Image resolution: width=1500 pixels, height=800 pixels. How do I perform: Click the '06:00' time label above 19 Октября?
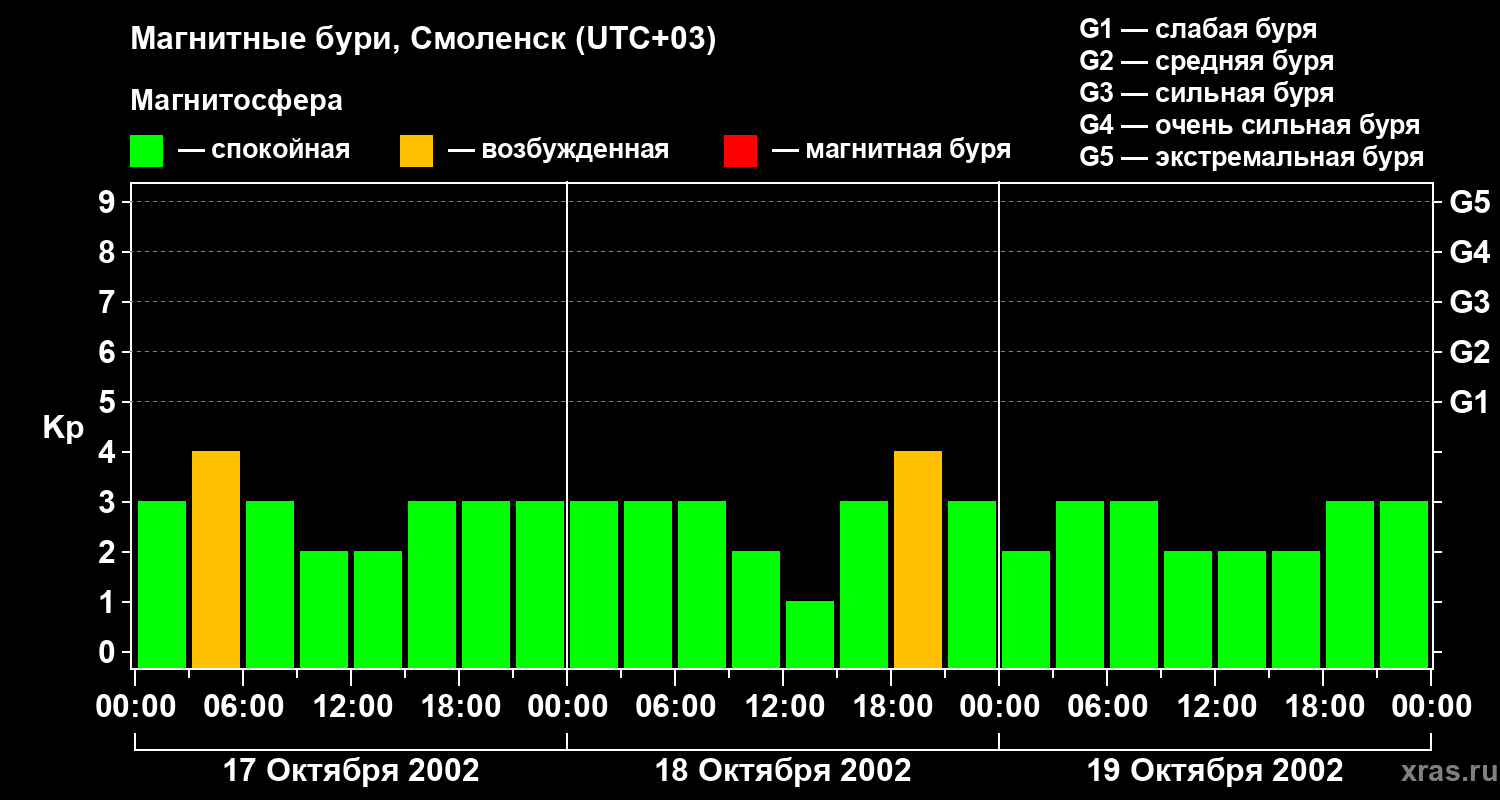[1107, 707]
